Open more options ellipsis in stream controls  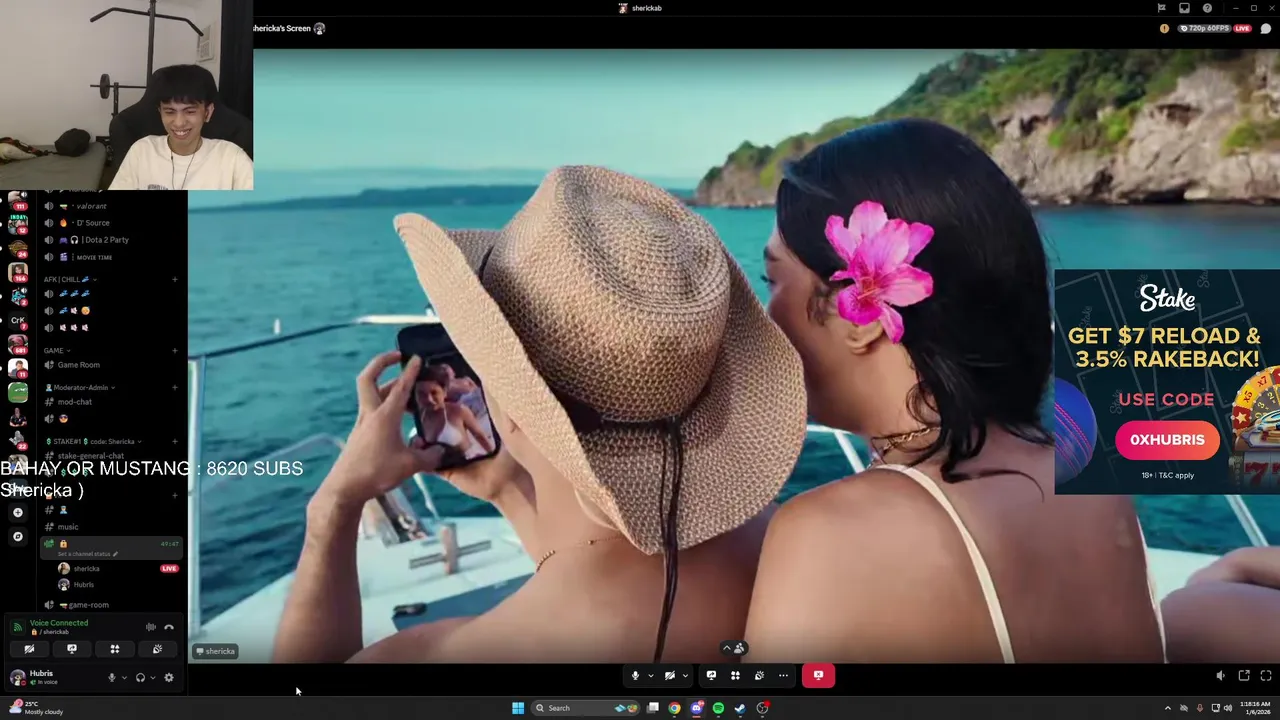(783, 675)
